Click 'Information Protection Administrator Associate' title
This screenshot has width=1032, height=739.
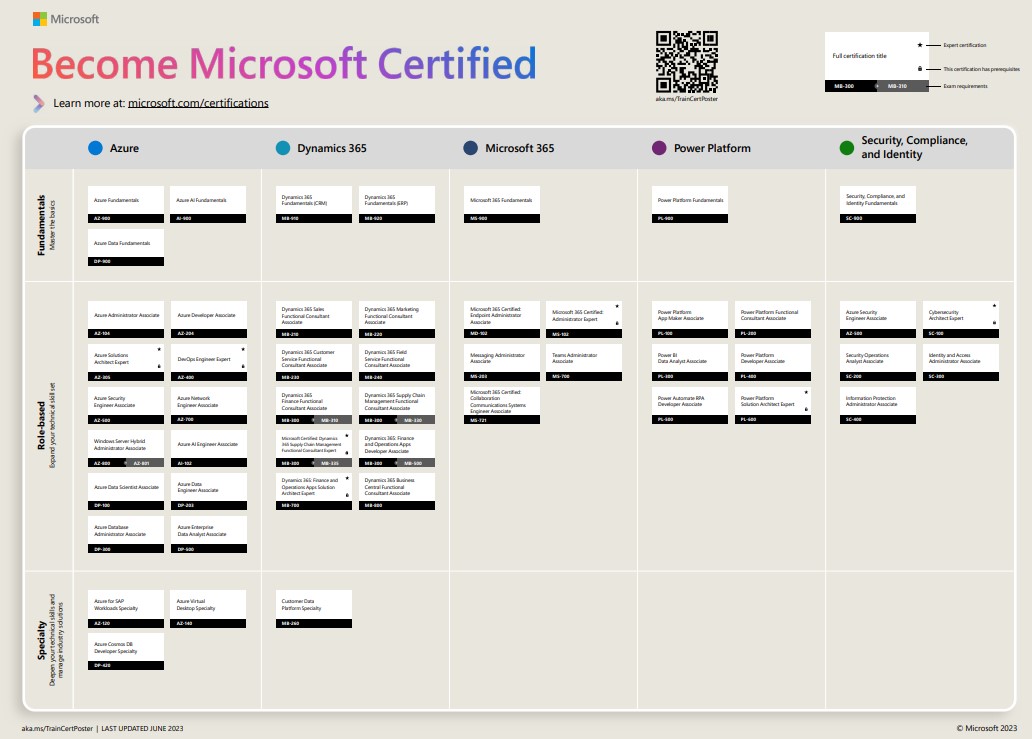tap(871, 401)
